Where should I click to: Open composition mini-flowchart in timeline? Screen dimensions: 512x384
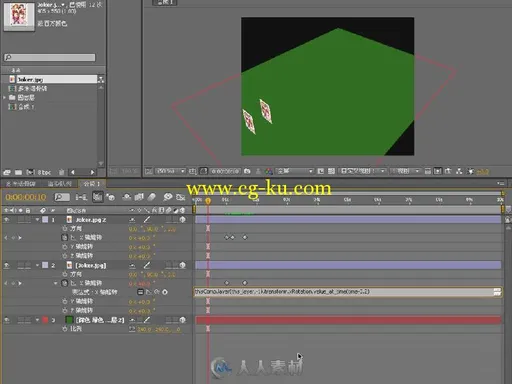81,197
